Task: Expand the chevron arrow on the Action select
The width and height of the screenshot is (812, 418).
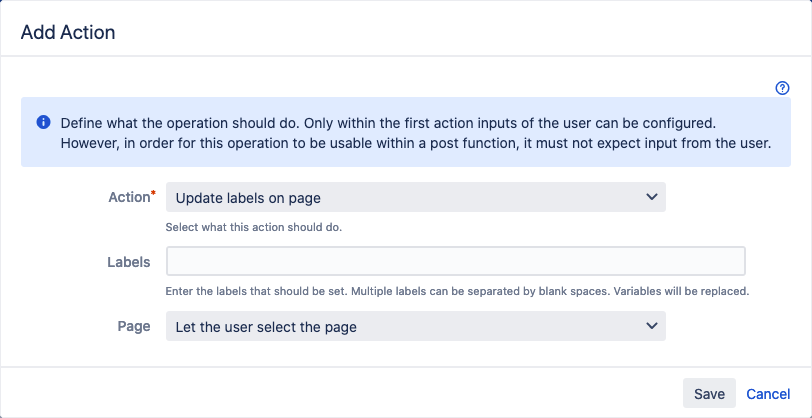Action: 651,196
